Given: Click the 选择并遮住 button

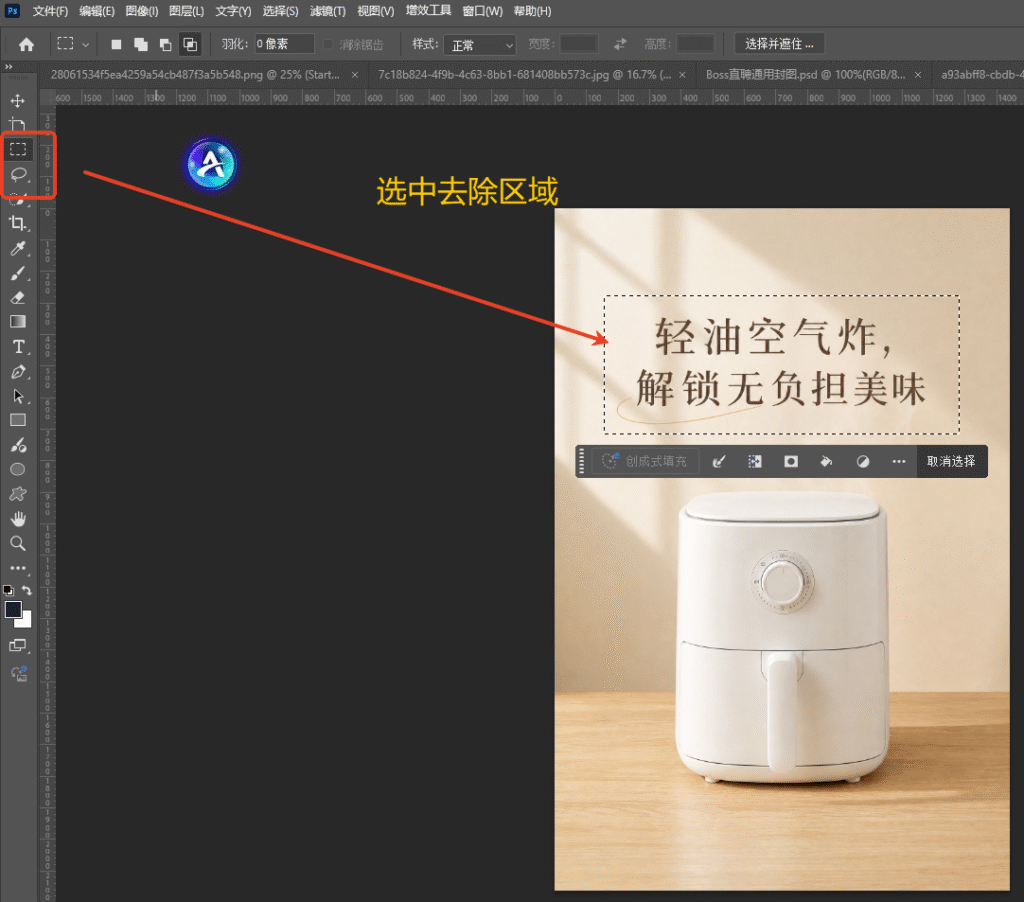Looking at the screenshot, I should [779, 44].
